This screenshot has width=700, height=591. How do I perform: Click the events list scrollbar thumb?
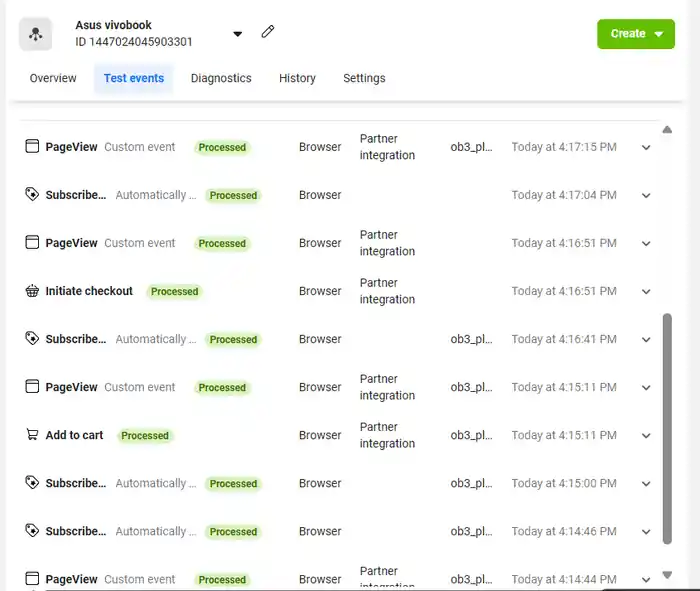[667, 429]
